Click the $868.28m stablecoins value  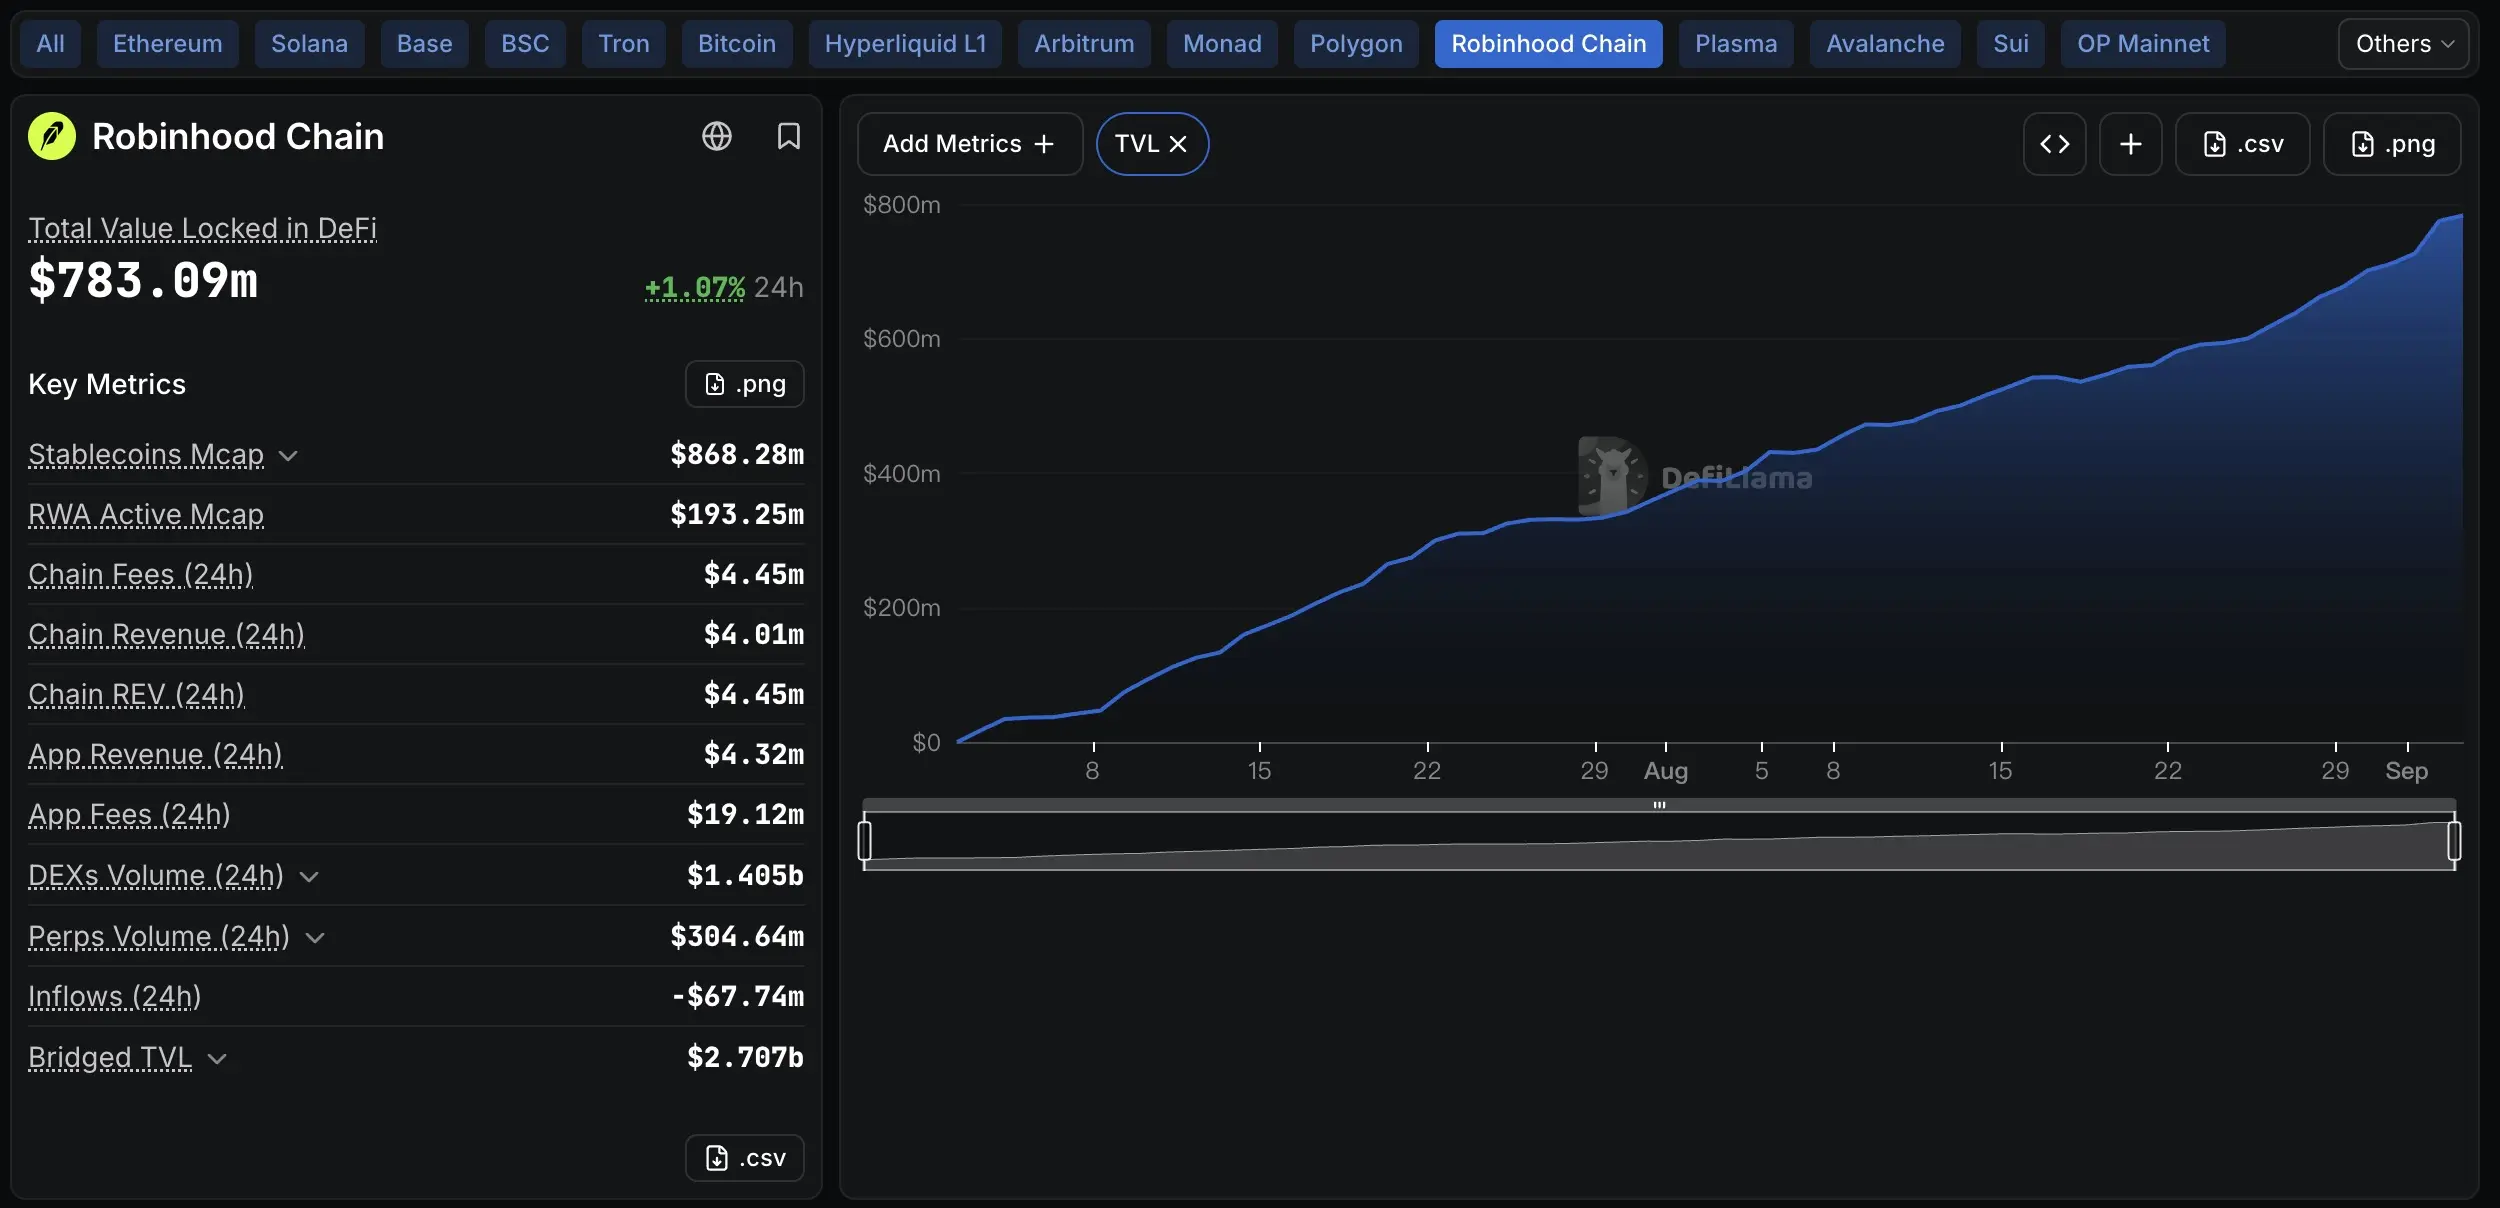pos(737,455)
